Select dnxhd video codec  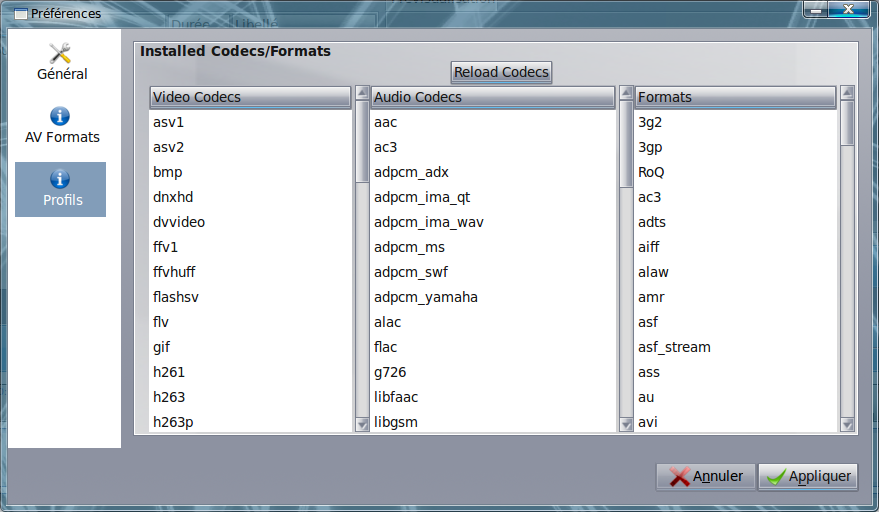click(x=250, y=197)
